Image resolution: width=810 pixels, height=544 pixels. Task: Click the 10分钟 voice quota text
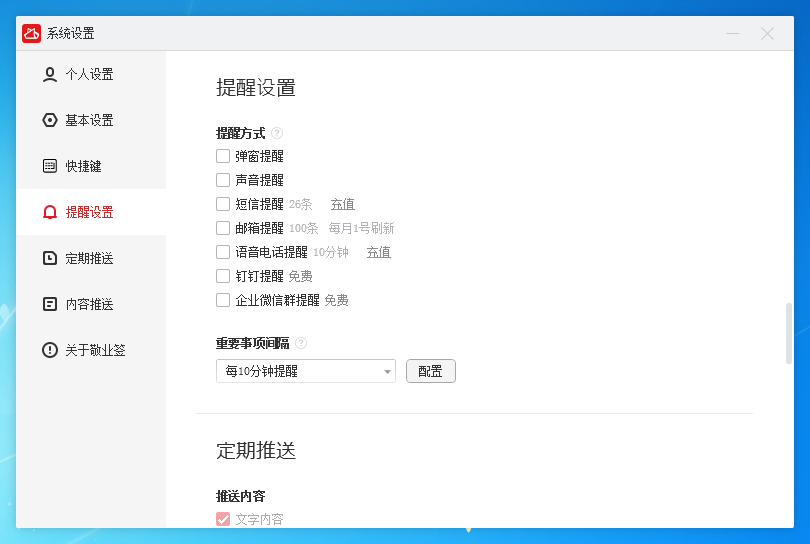coord(331,252)
